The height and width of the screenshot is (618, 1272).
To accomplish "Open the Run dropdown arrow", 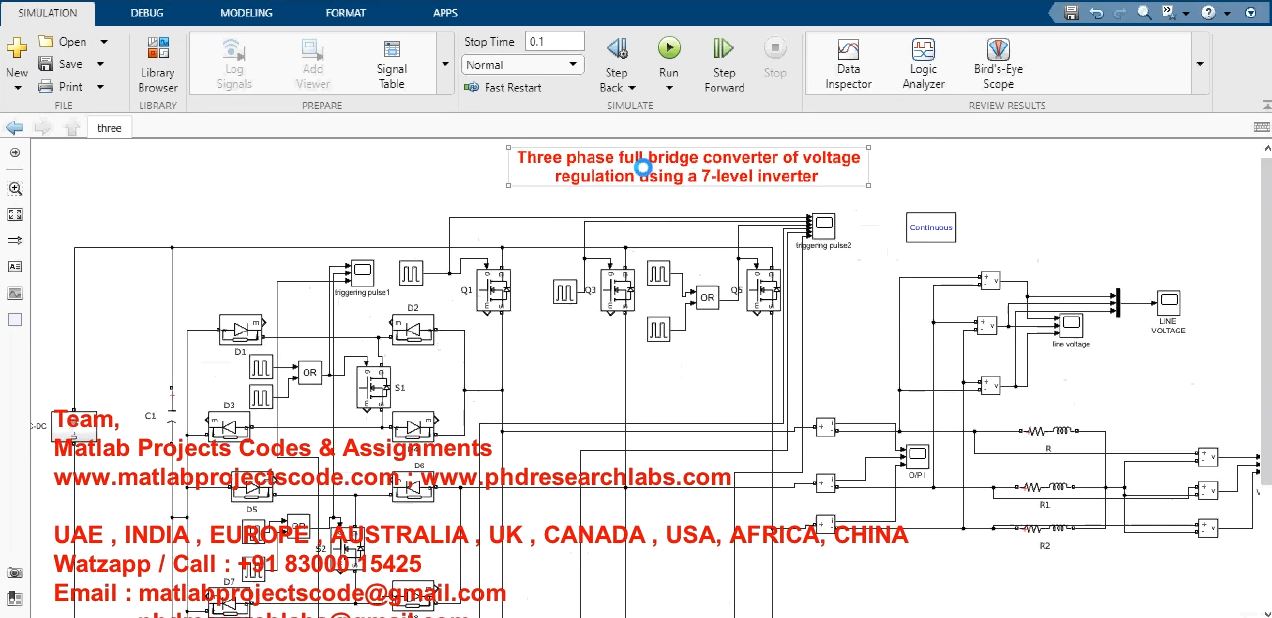I will click(x=669, y=88).
